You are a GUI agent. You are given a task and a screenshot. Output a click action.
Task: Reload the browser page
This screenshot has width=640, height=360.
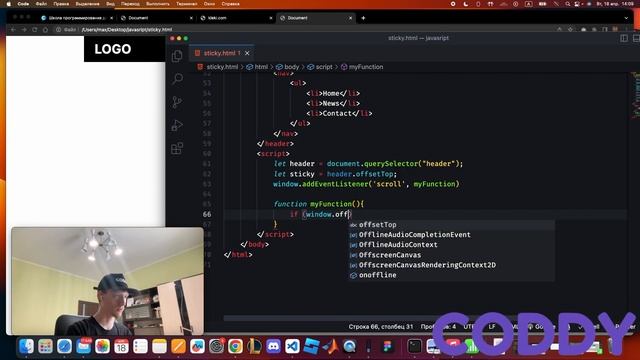coord(34,29)
